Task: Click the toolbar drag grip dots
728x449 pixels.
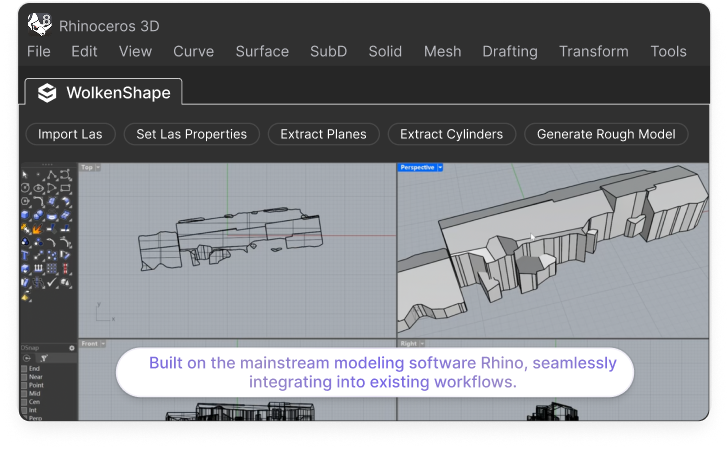Action: [47, 164]
